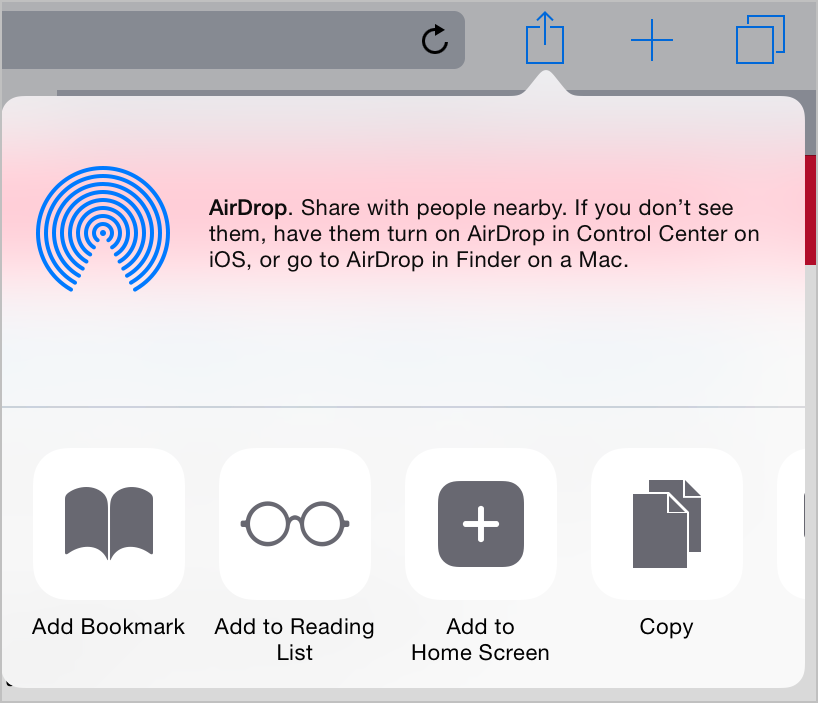Tap the "Add to Reading List" label

pyautogui.click(x=295, y=639)
